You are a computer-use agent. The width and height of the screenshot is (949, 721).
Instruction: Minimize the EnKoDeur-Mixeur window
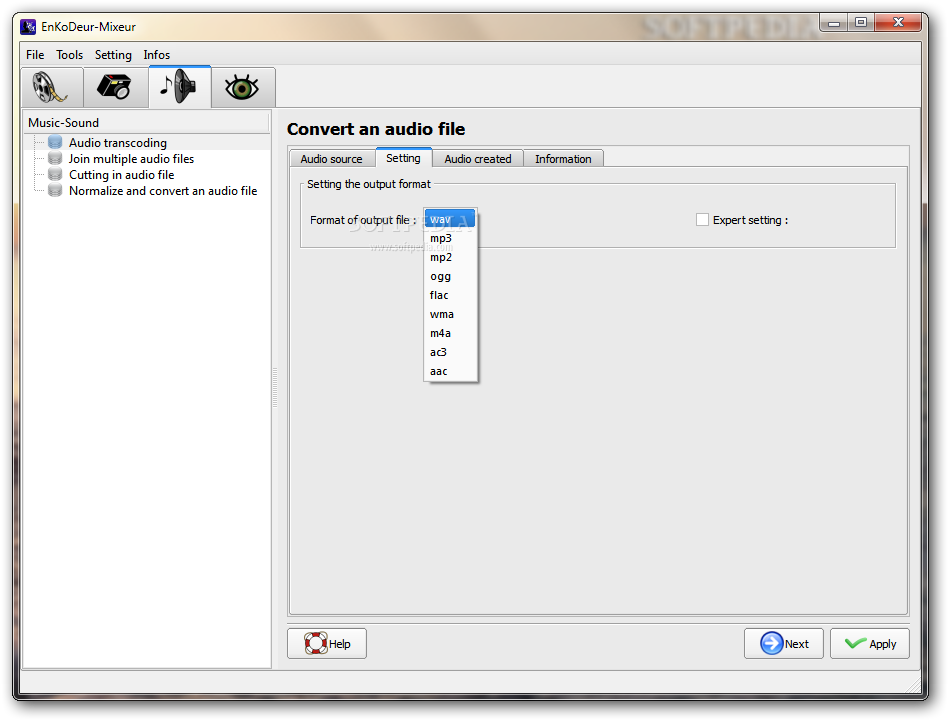click(x=834, y=23)
